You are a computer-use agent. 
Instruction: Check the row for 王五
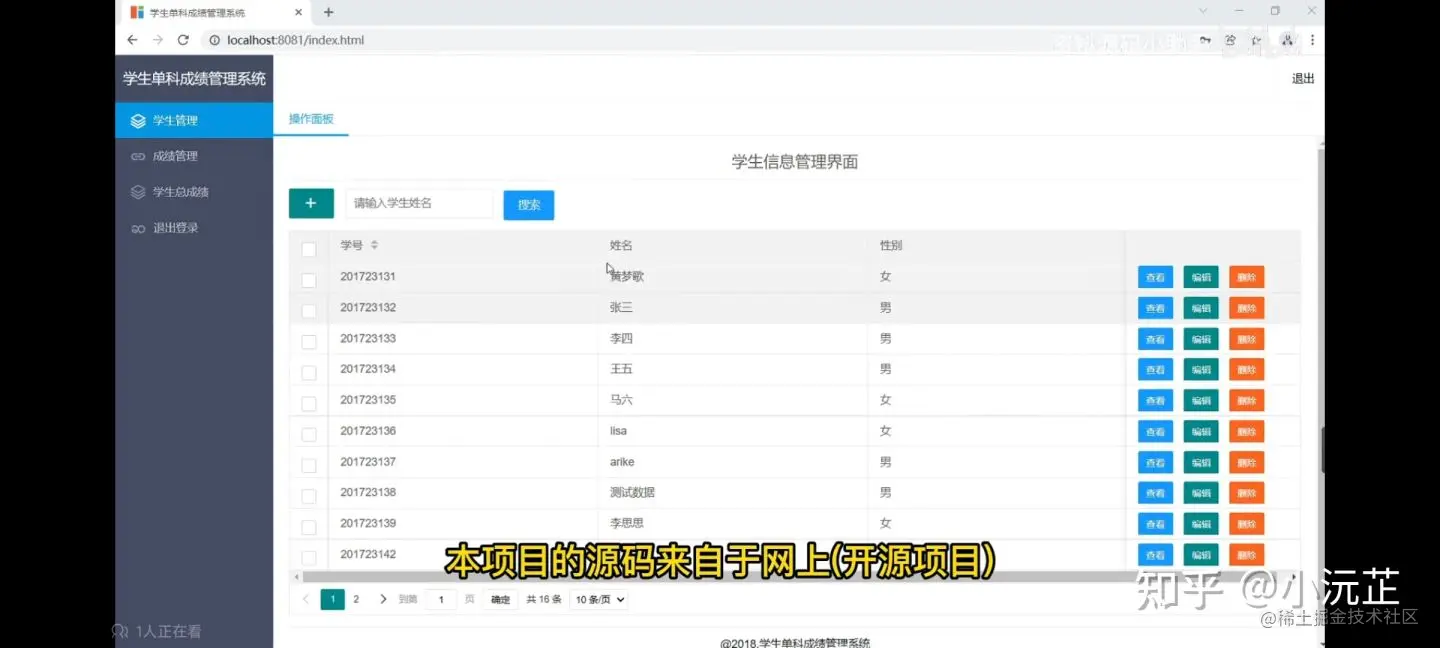pyautogui.click(x=309, y=373)
